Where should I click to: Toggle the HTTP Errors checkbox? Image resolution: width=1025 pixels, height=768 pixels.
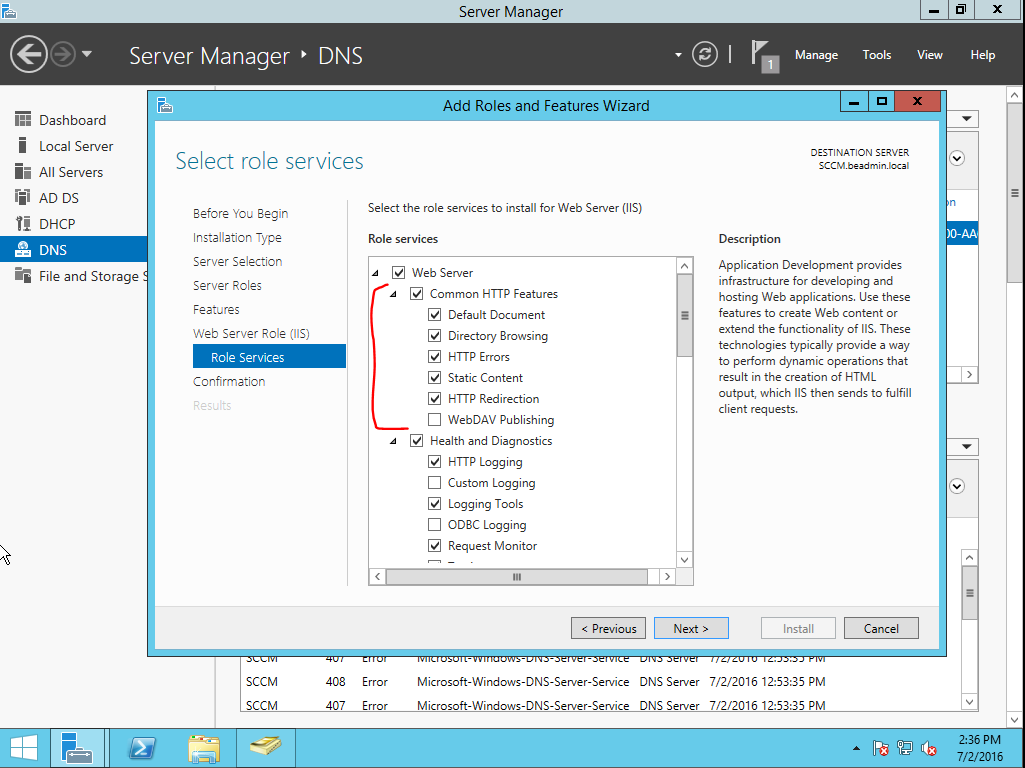[x=434, y=356]
